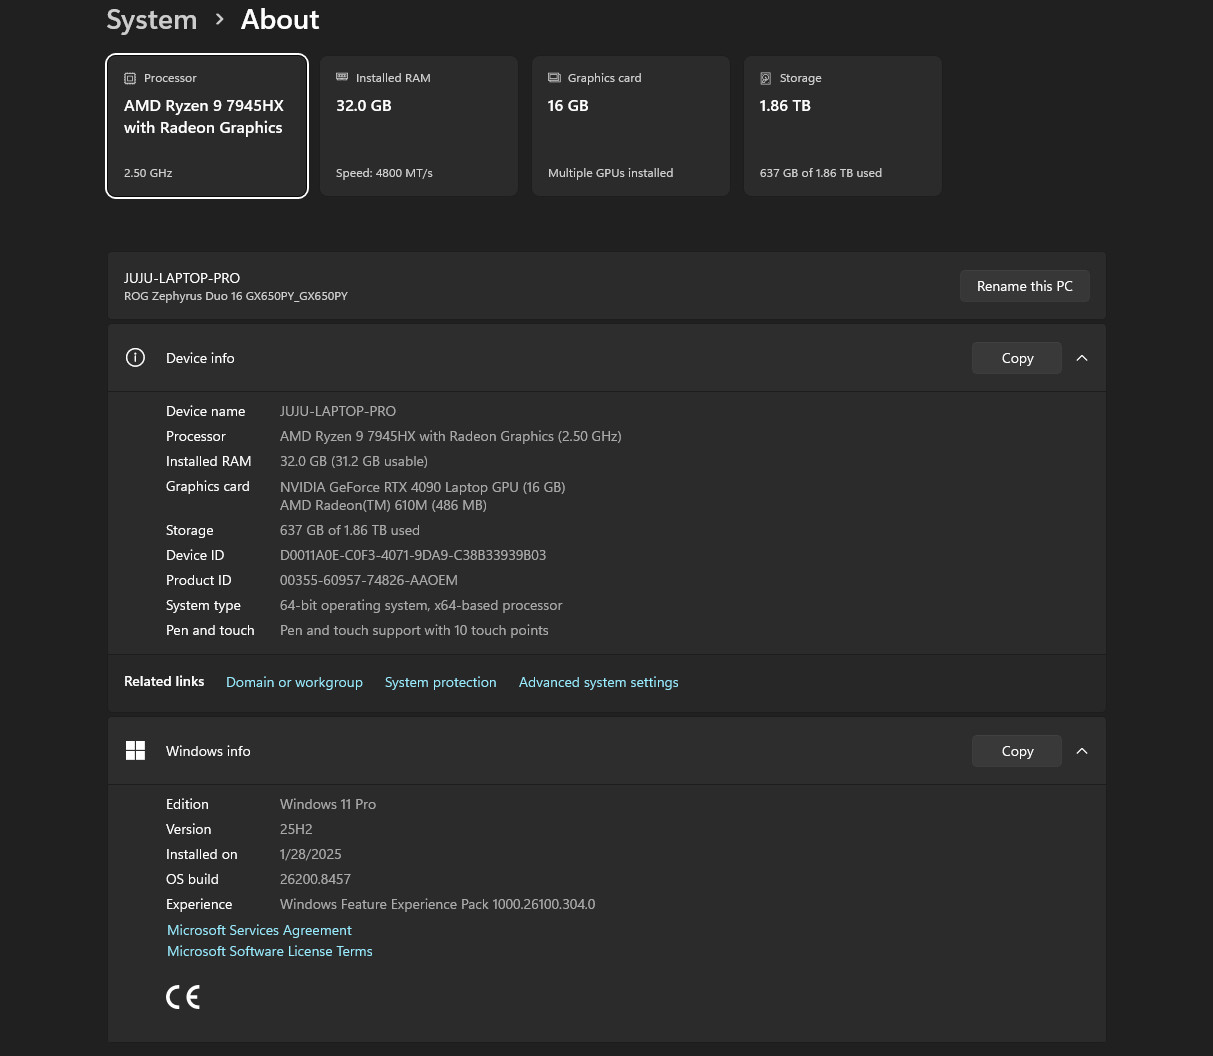Click the CE mark icon

(183, 997)
